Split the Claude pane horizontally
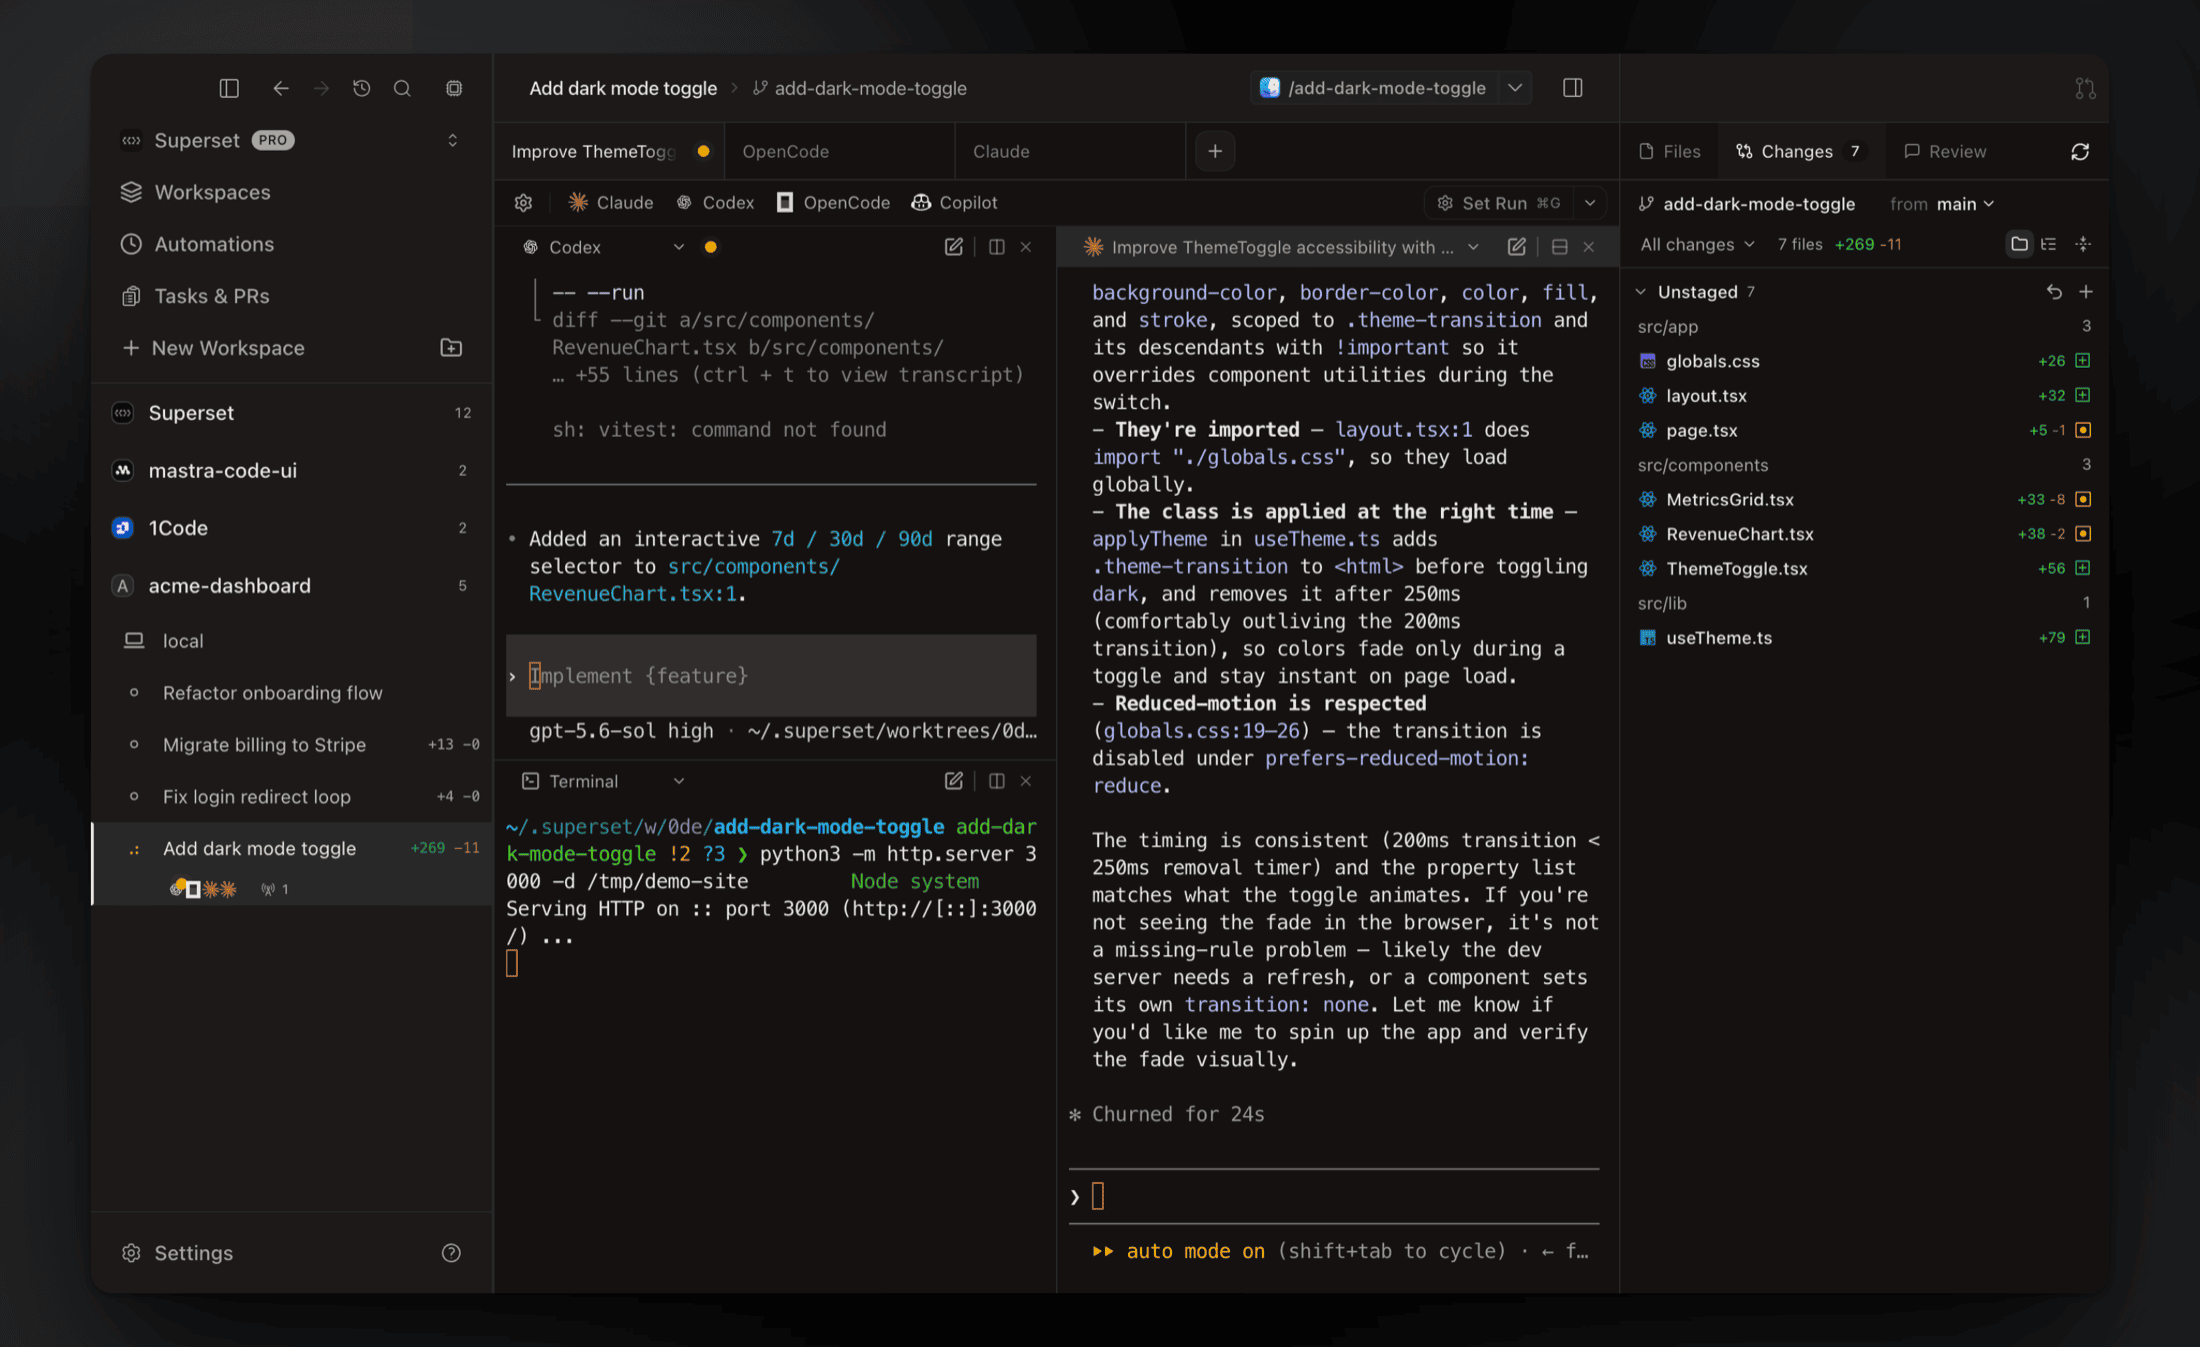Screen dimensions: 2200x1347 click(1560, 247)
